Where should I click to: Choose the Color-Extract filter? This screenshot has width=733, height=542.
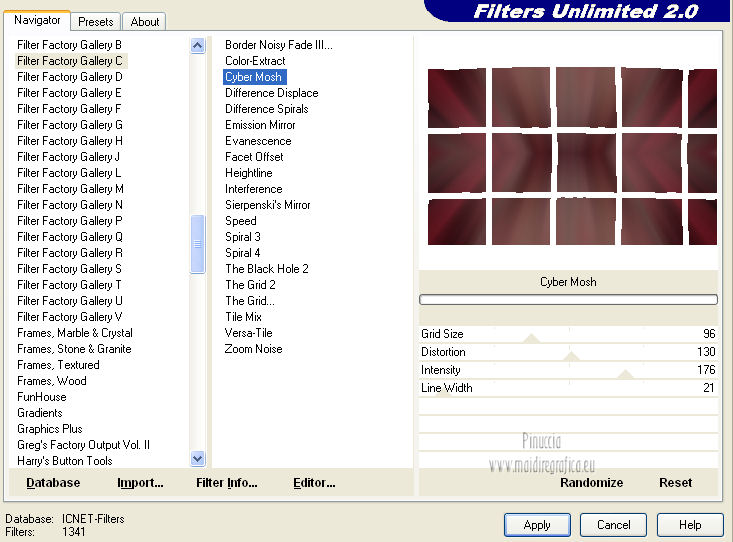tap(255, 61)
